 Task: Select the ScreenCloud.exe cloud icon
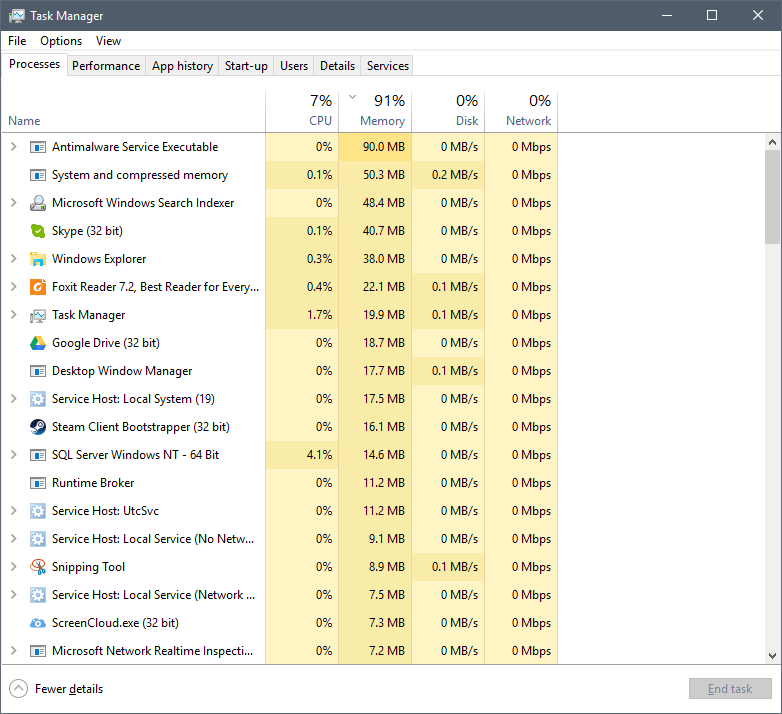[38, 623]
